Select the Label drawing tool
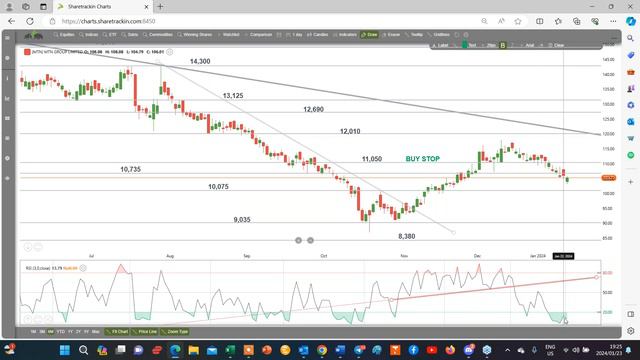640x360 pixels. click(x=440, y=45)
